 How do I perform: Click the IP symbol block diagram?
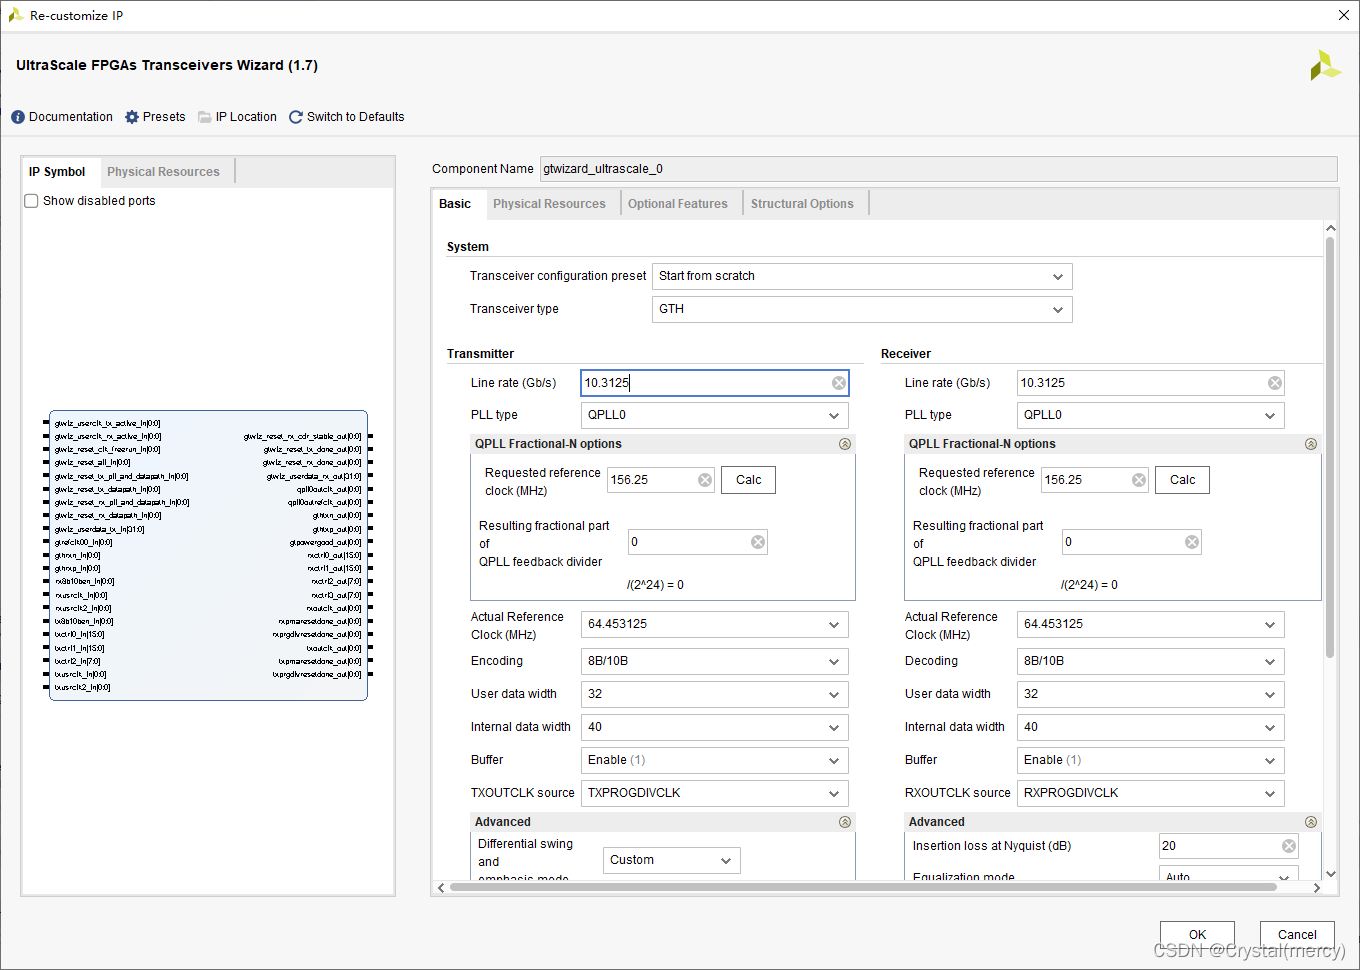[x=208, y=556]
